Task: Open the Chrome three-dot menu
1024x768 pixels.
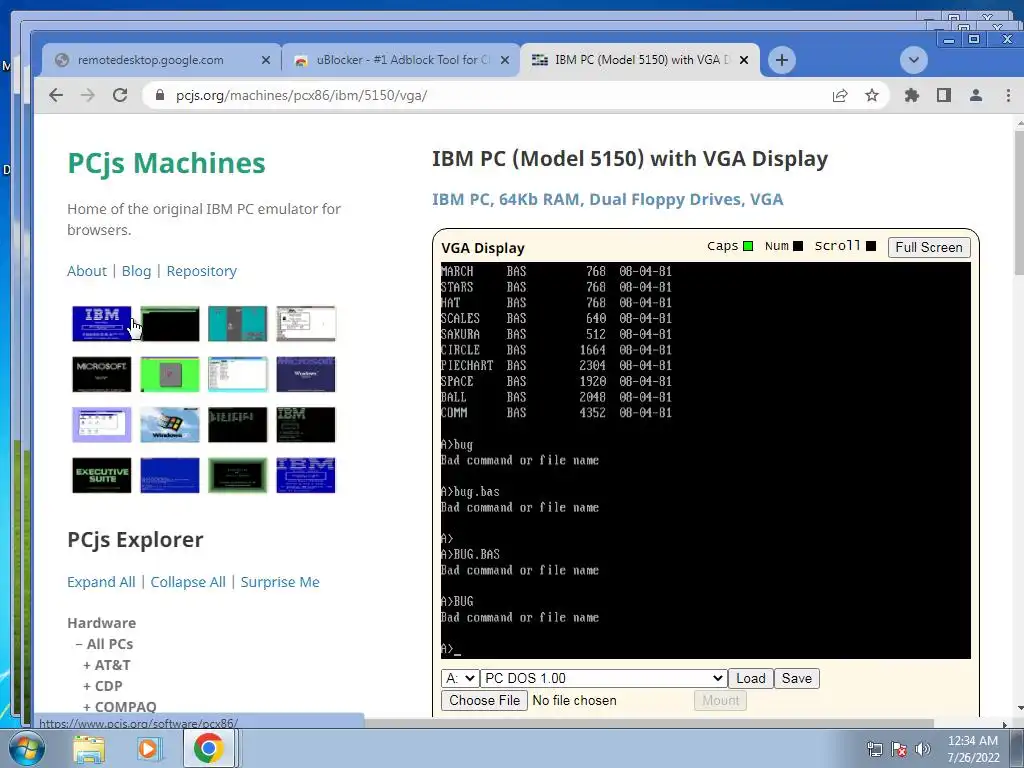Action: point(1008,95)
